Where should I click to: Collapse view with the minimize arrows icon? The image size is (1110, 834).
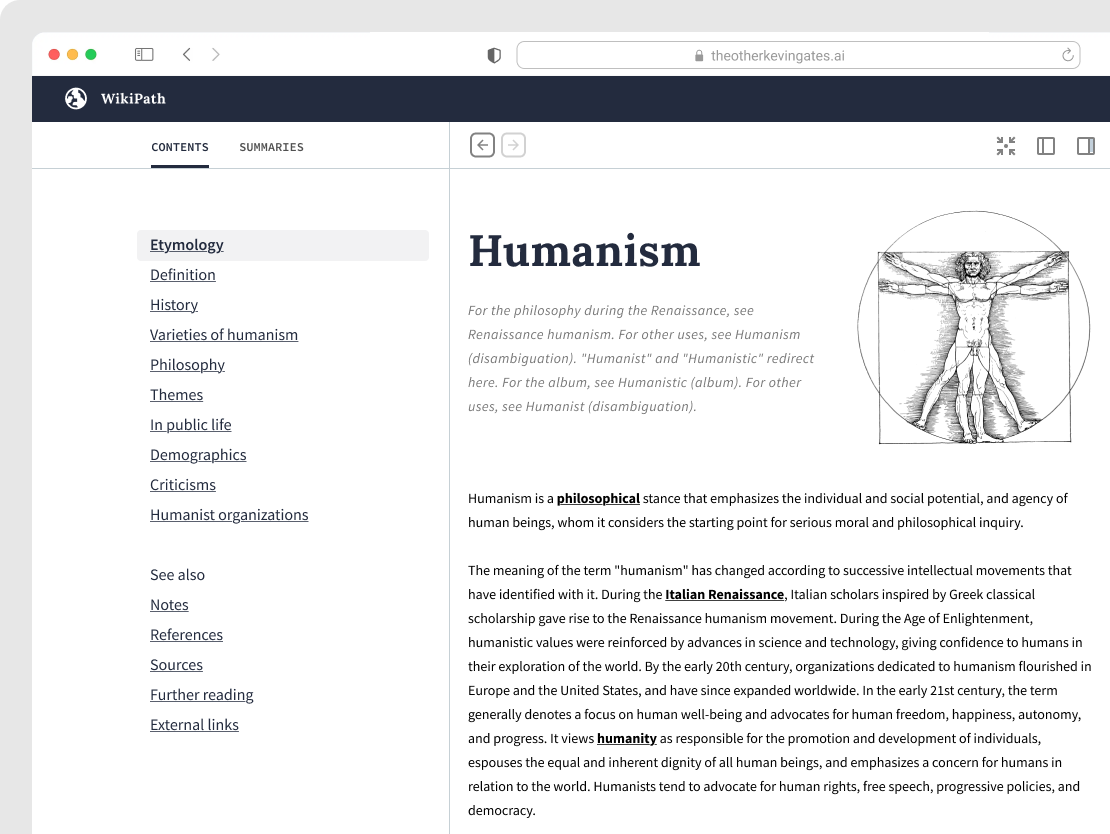click(x=1006, y=146)
